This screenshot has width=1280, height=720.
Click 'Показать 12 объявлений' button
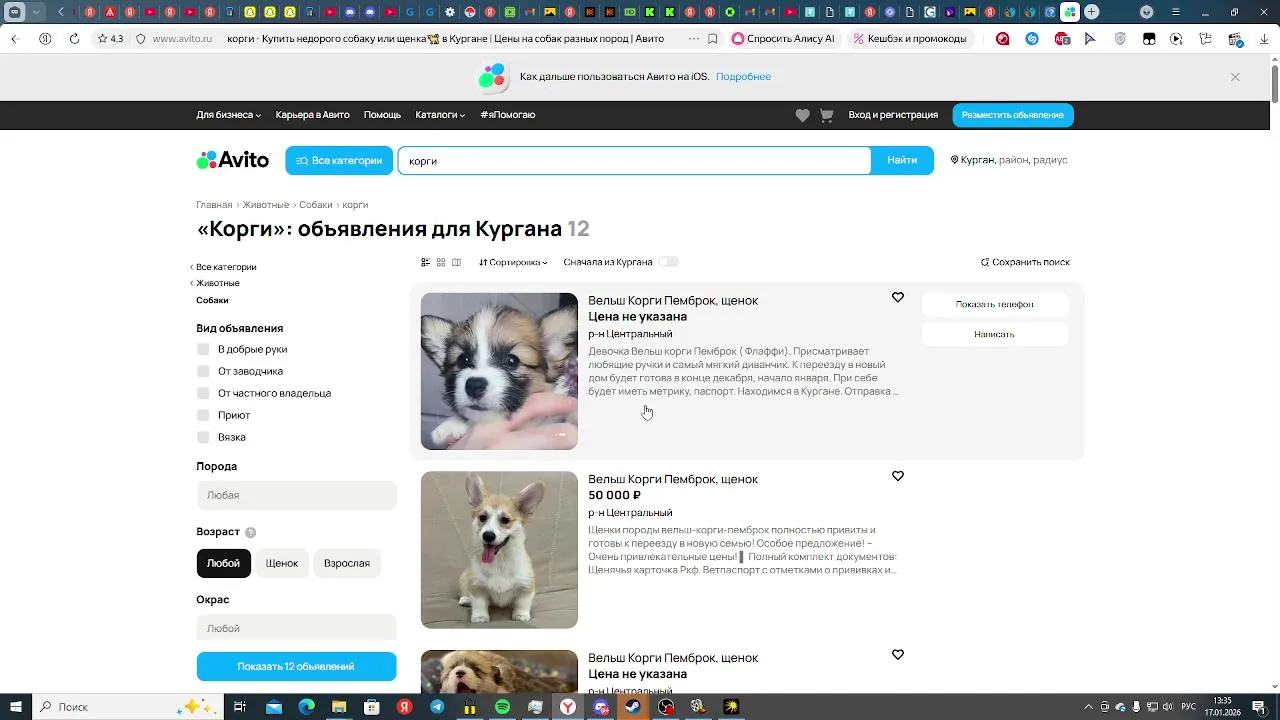296,666
